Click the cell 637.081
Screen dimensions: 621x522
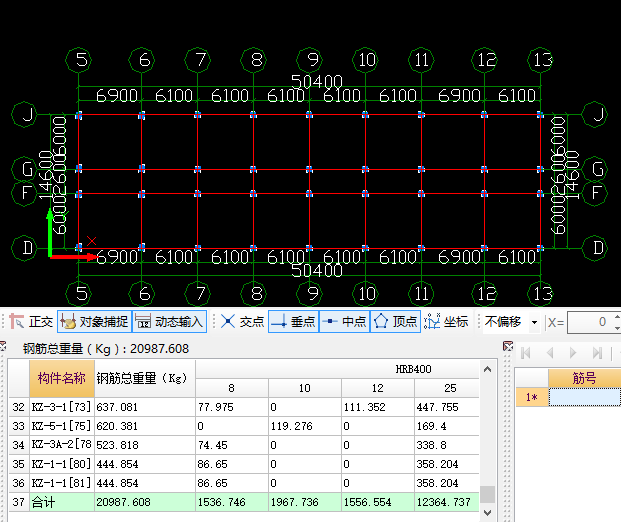(x=145, y=407)
